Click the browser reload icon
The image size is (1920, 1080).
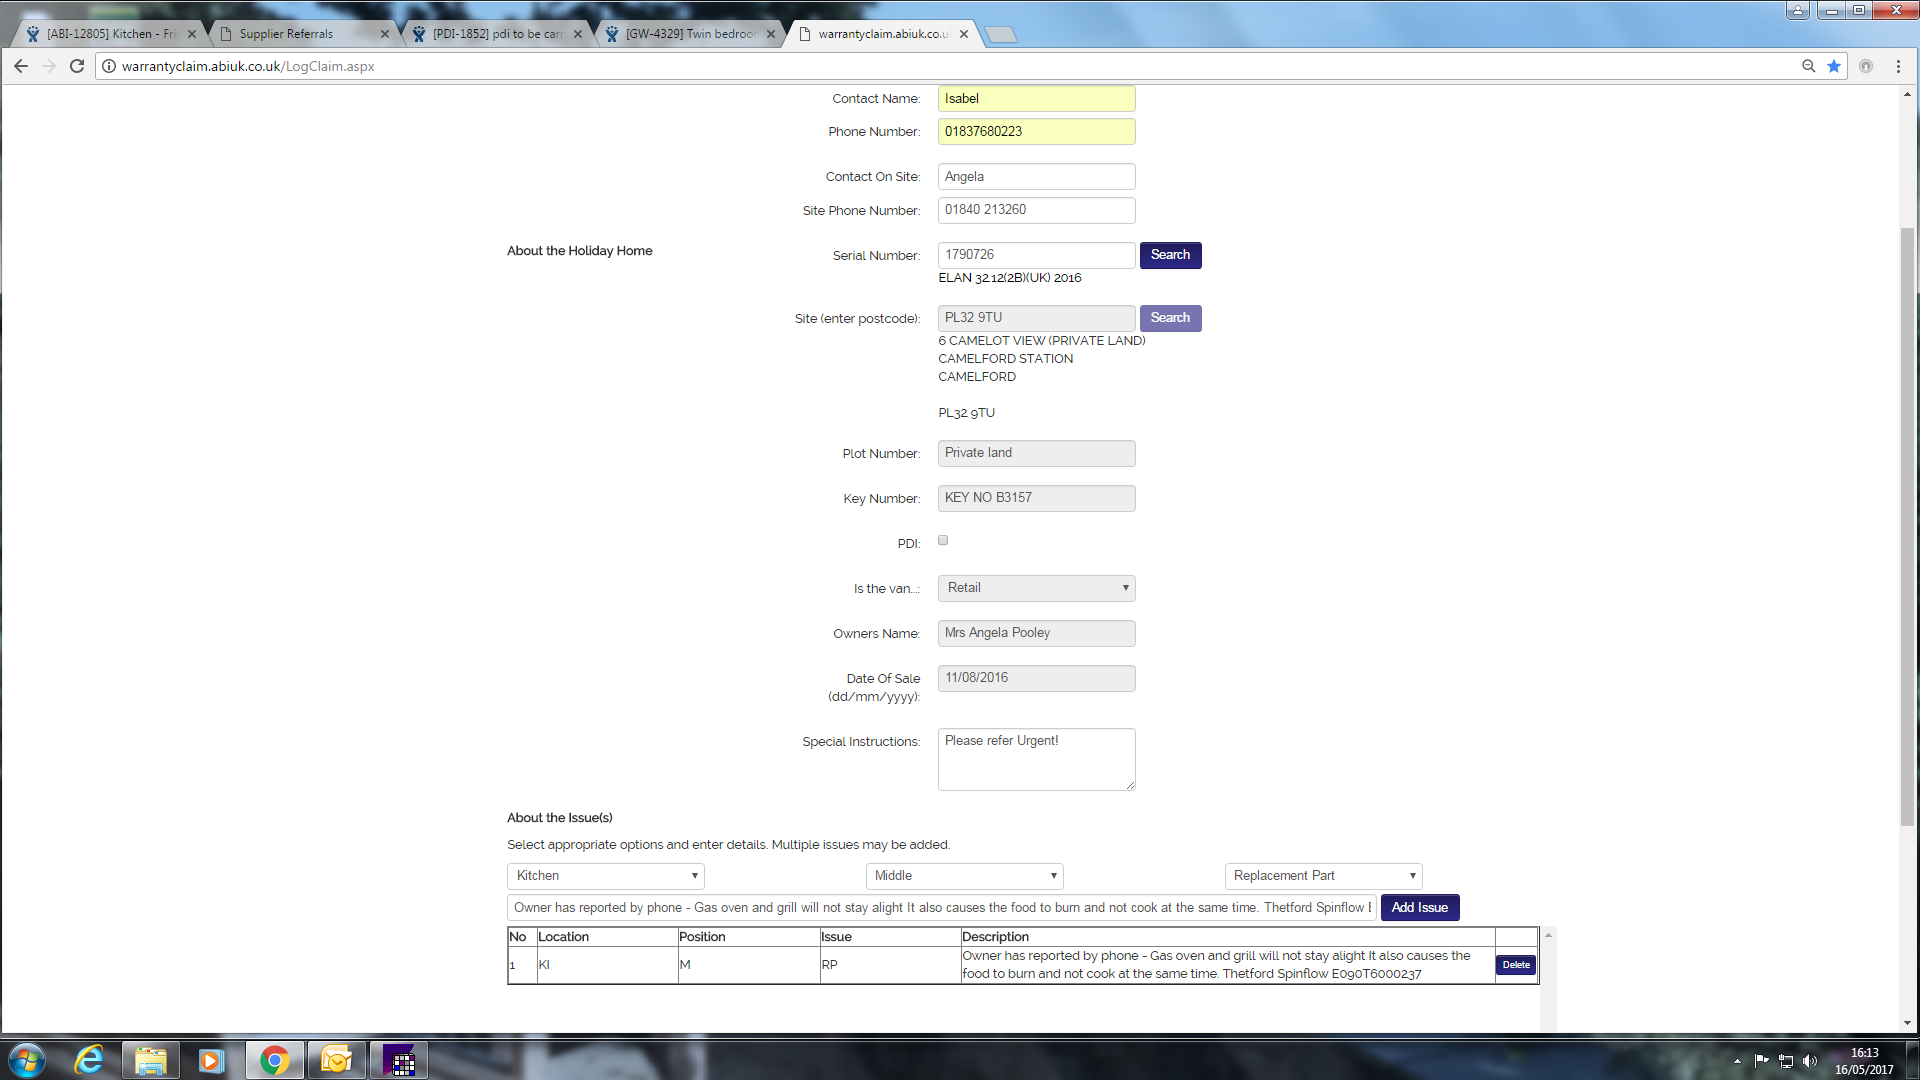point(77,66)
